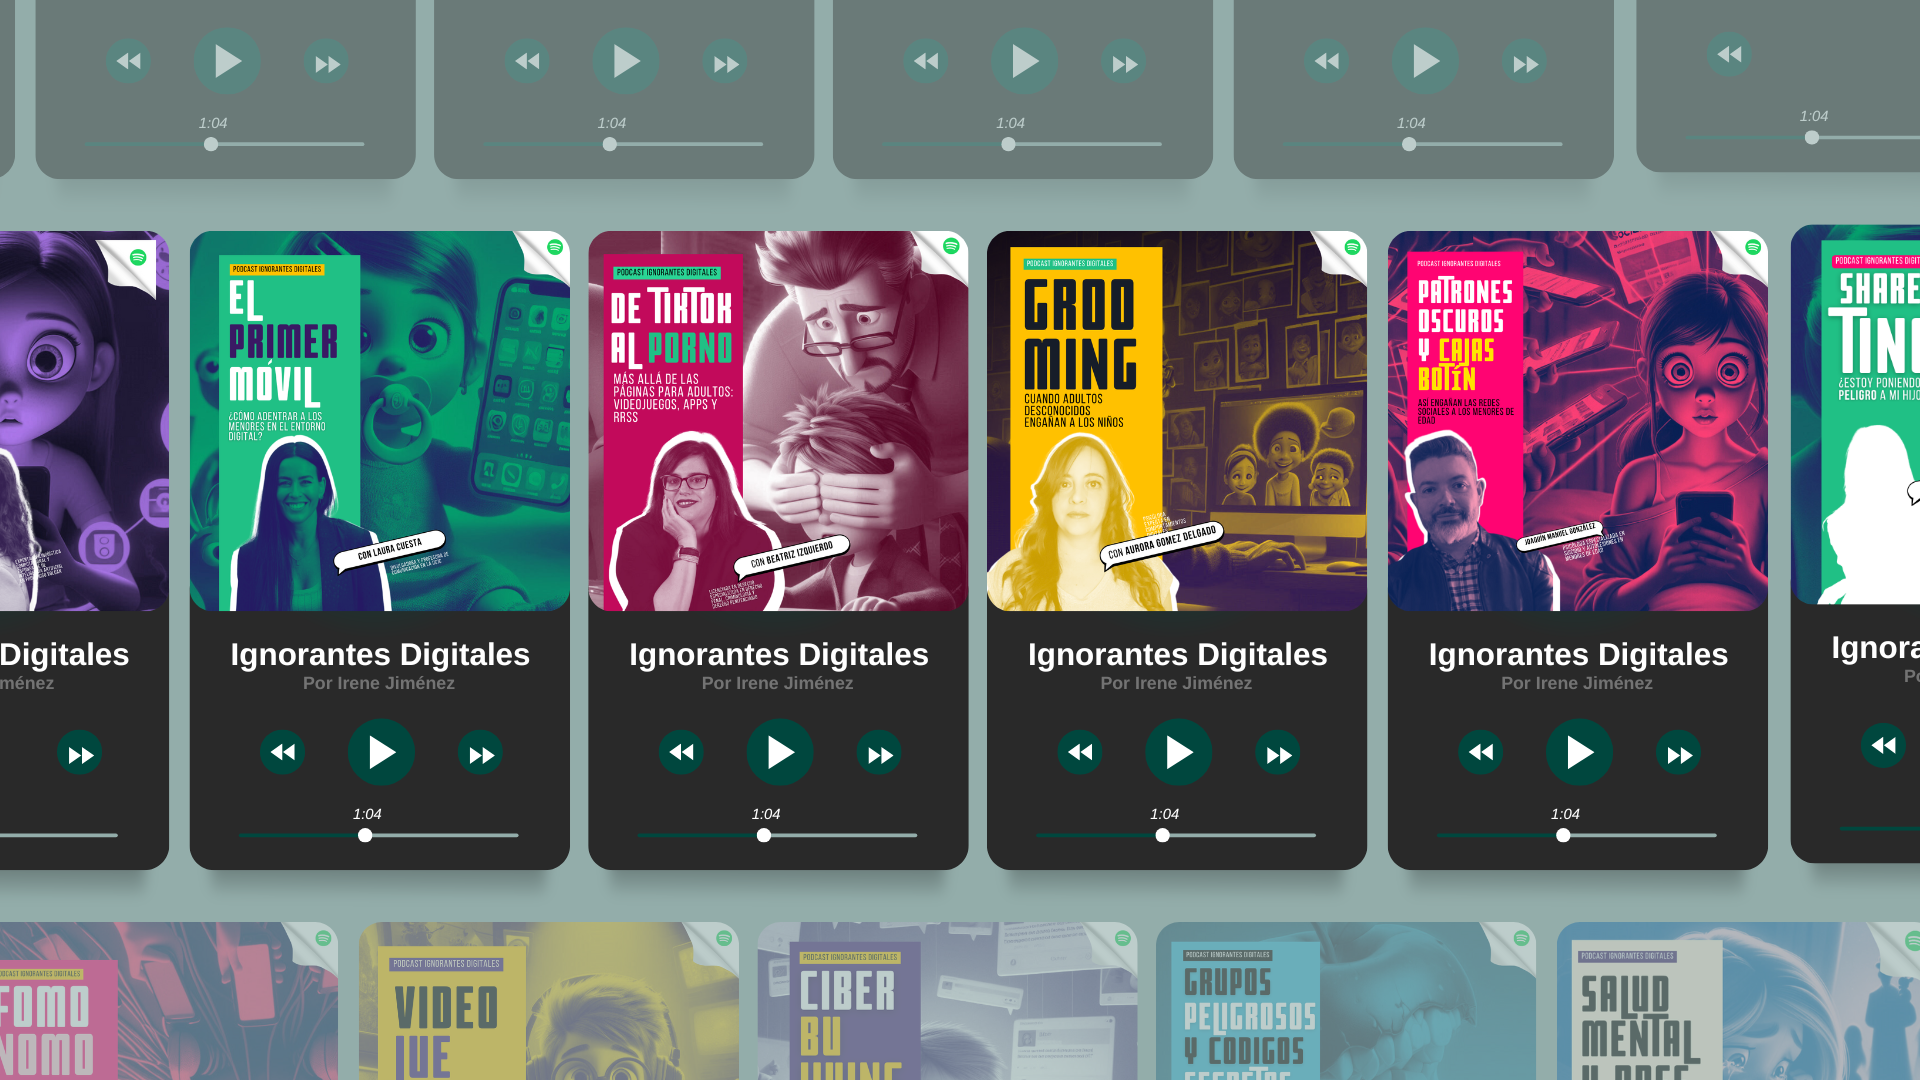This screenshot has width=1920, height=1080.
Task: Click Por Irene Jiménez under Patrones Oscuros
Action: [1577, 683]
